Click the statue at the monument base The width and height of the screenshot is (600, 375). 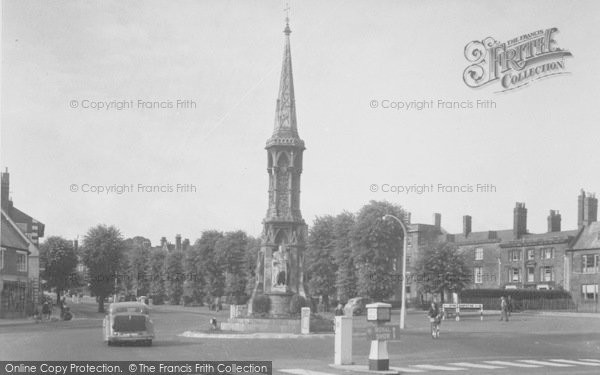[x=280, y=268]
